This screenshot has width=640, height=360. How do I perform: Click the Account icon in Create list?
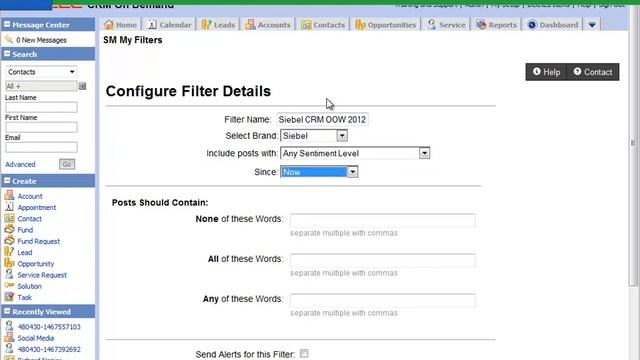tap(9, 196)
